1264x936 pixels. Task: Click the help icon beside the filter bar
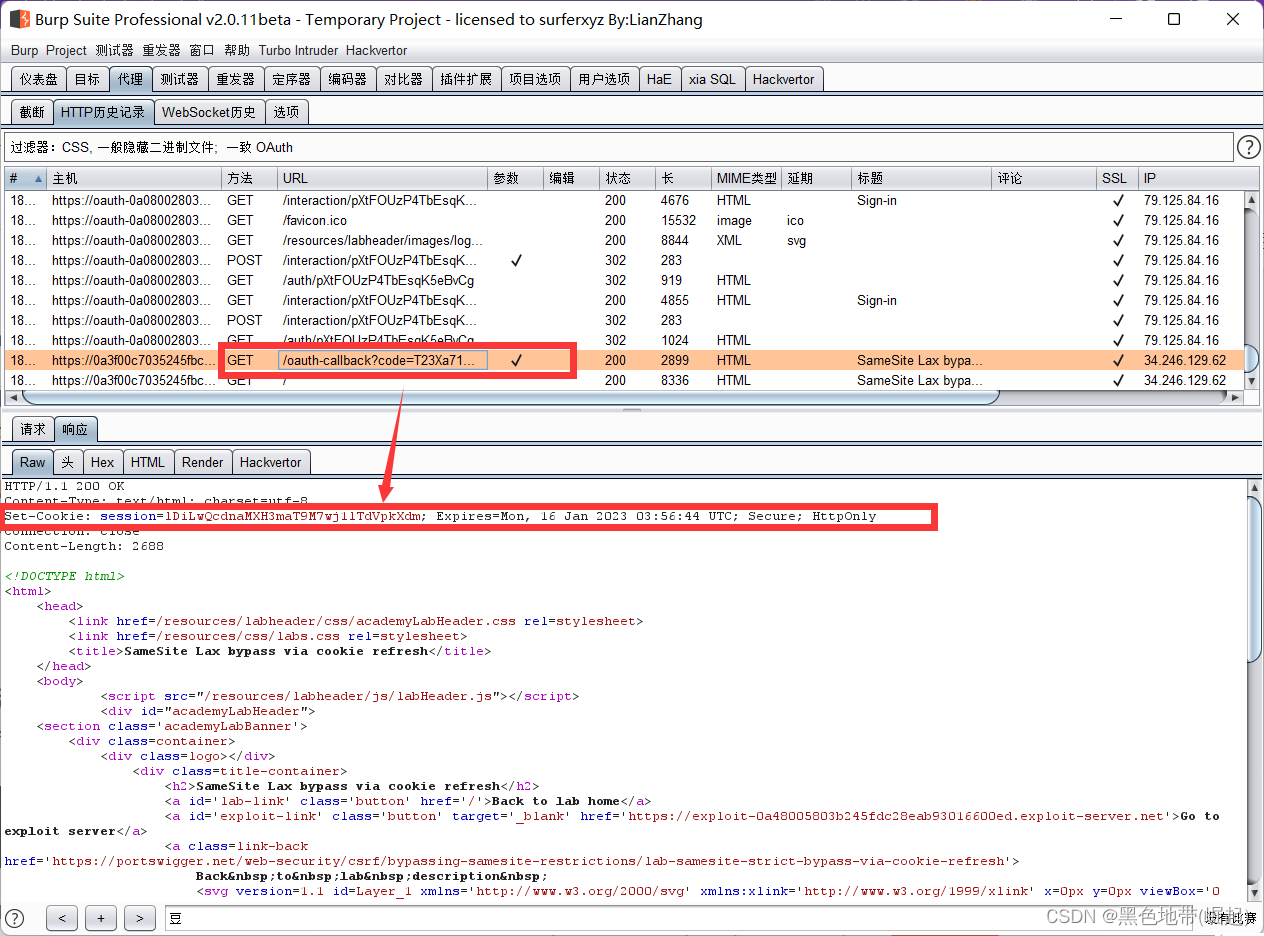click(1248, 147)
